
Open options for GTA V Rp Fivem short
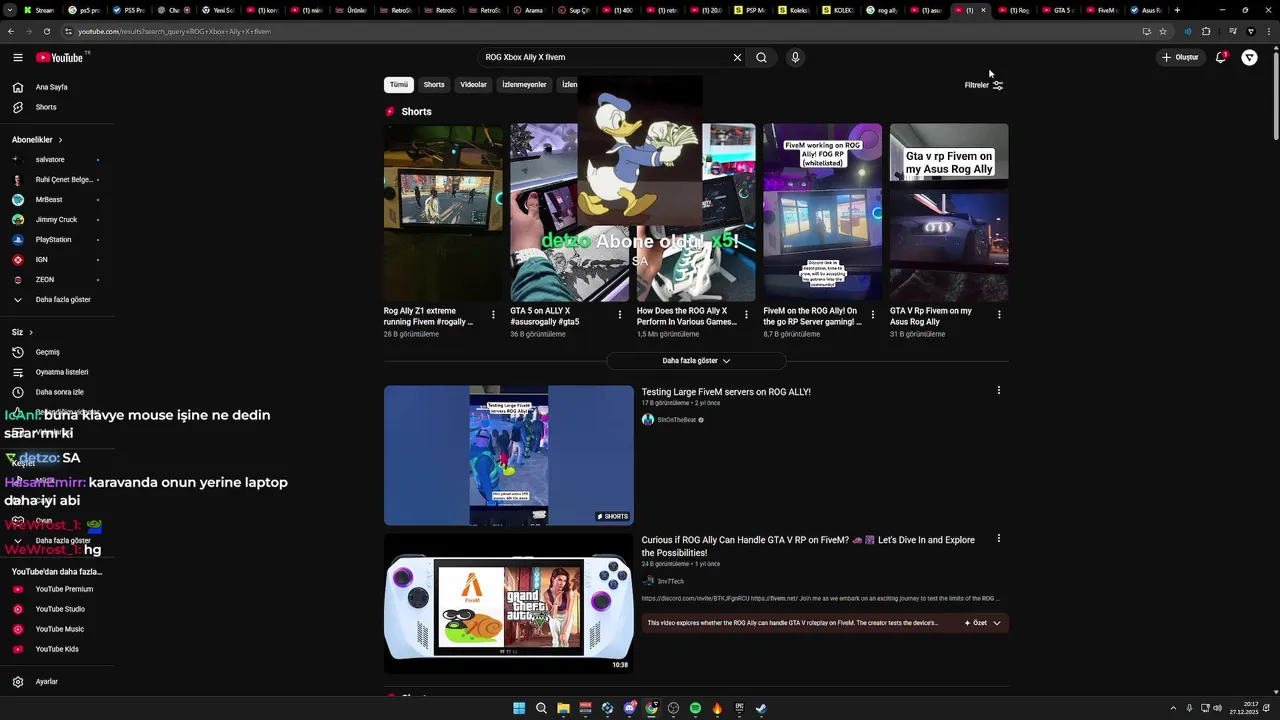click(999, 315)
